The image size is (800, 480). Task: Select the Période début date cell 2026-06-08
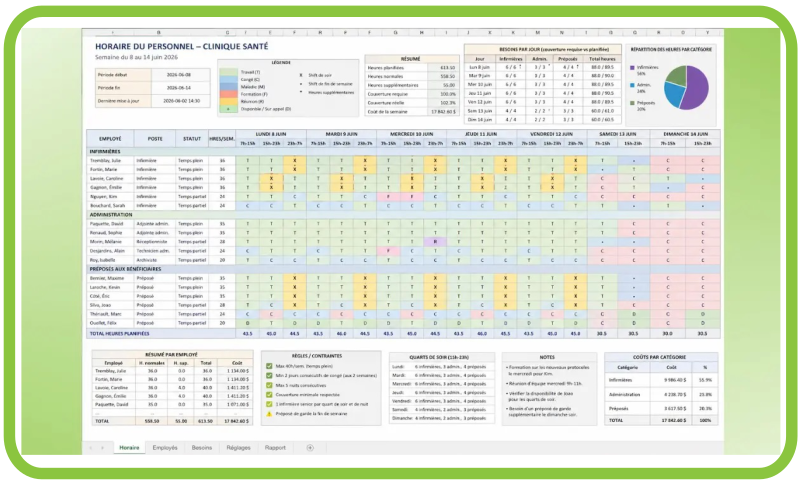(x=180, y=74)
